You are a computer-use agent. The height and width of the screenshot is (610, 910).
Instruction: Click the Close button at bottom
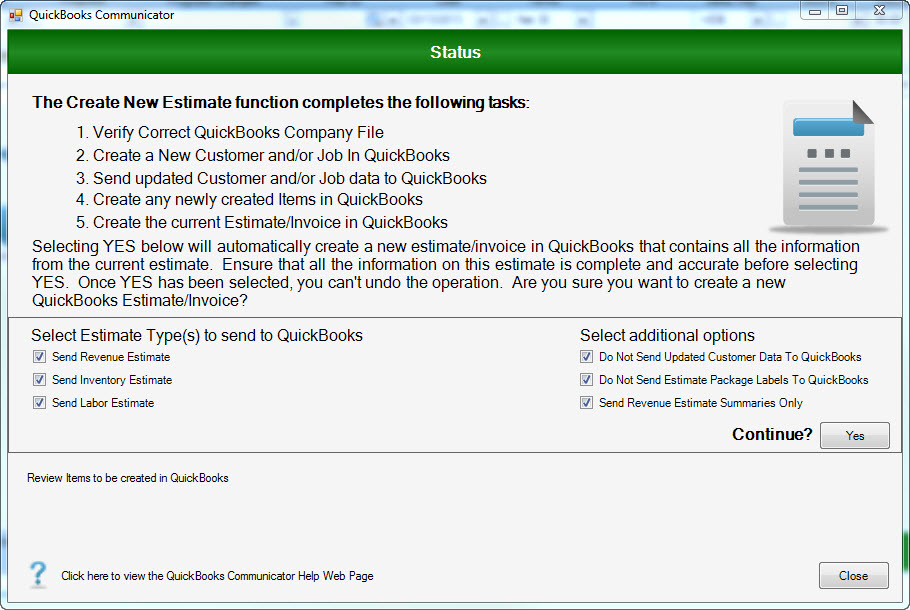click(854, 575)
